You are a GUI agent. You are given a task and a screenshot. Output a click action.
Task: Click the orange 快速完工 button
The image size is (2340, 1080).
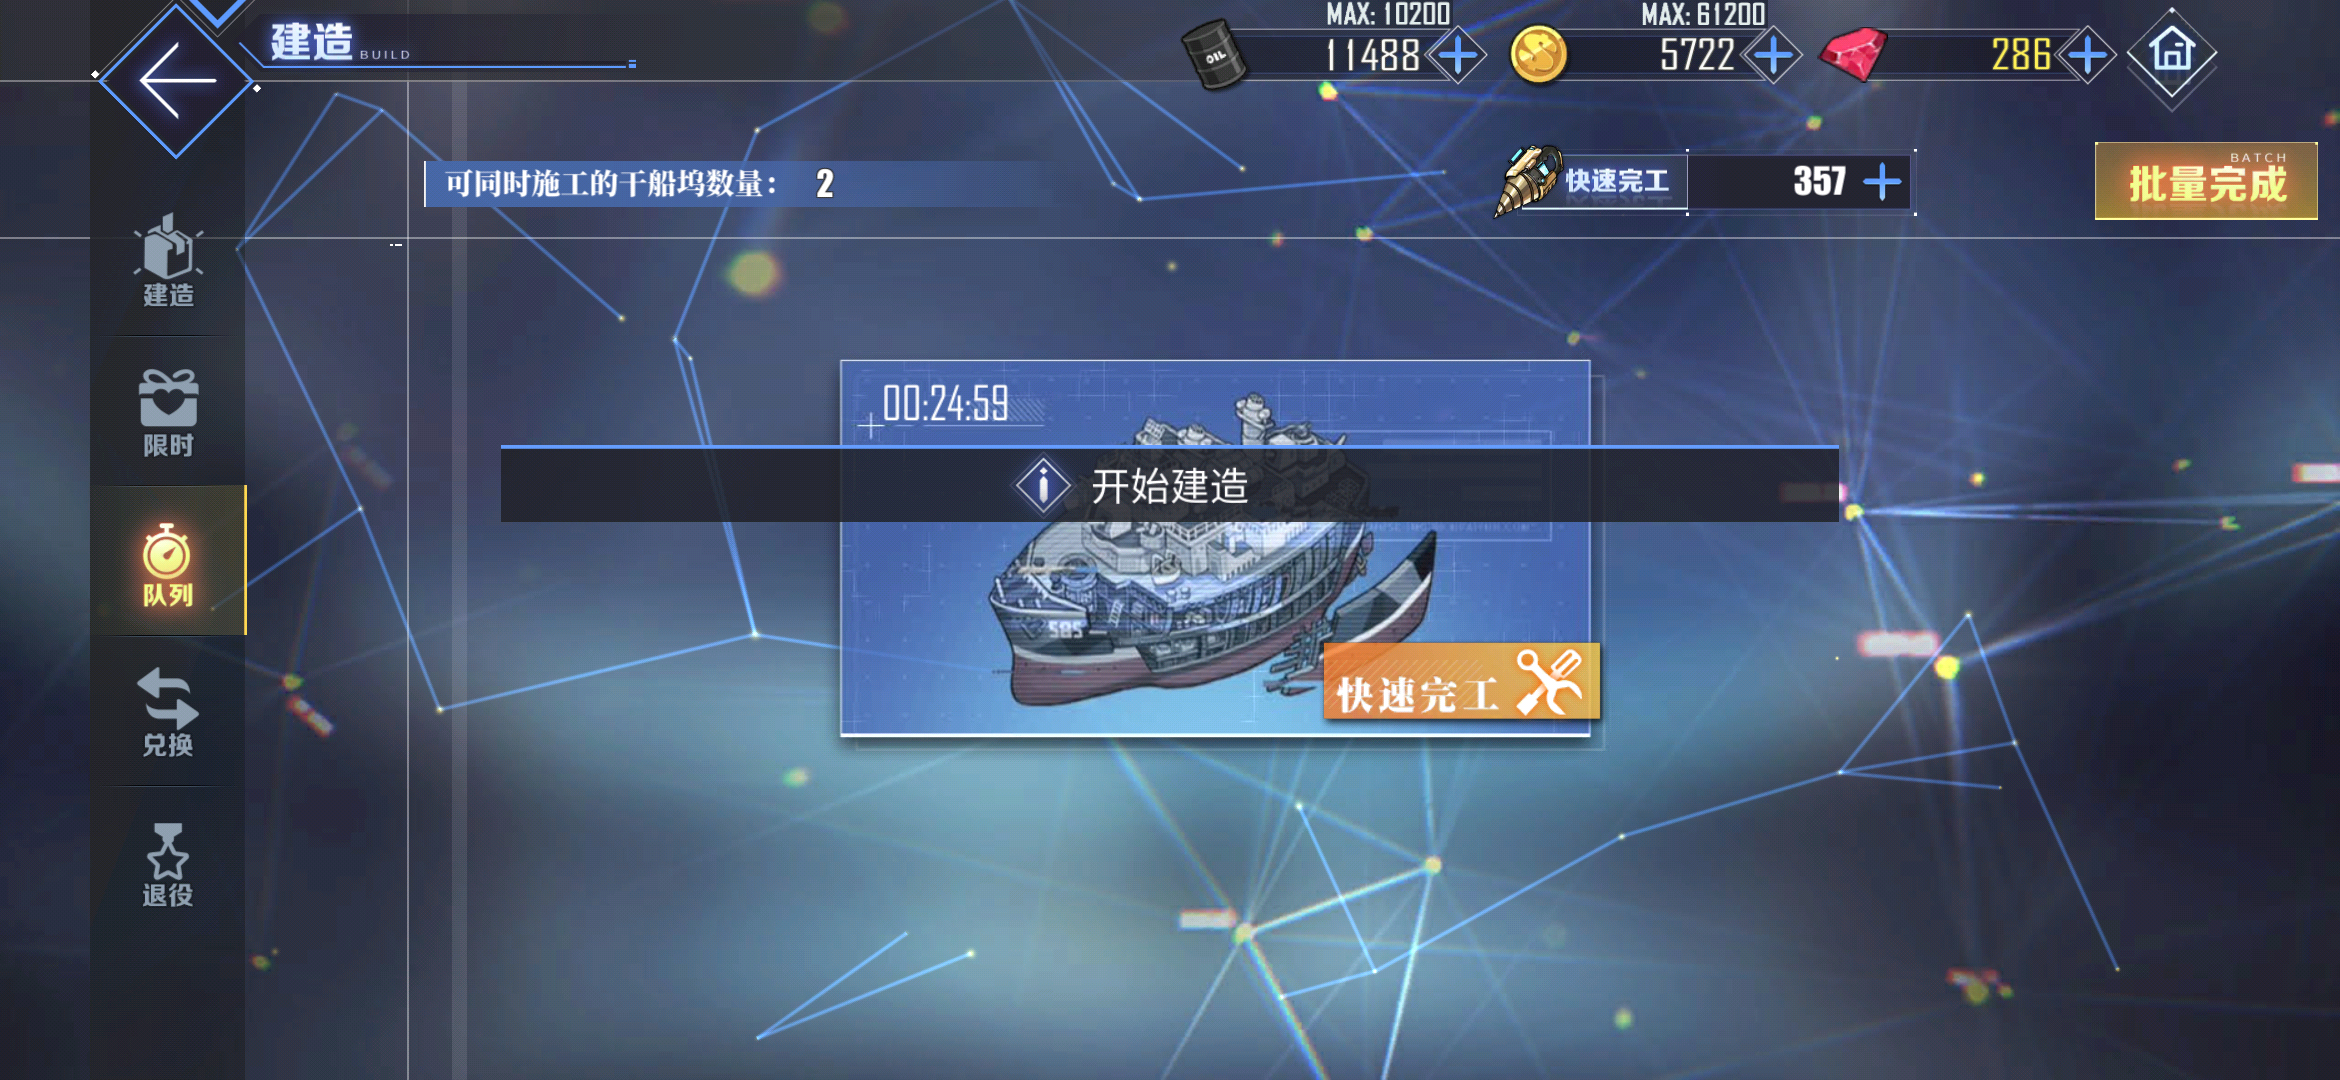[1461, 681]
